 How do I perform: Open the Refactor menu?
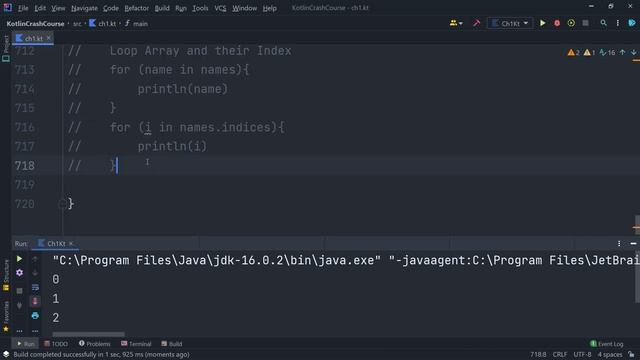click(136, 8)
